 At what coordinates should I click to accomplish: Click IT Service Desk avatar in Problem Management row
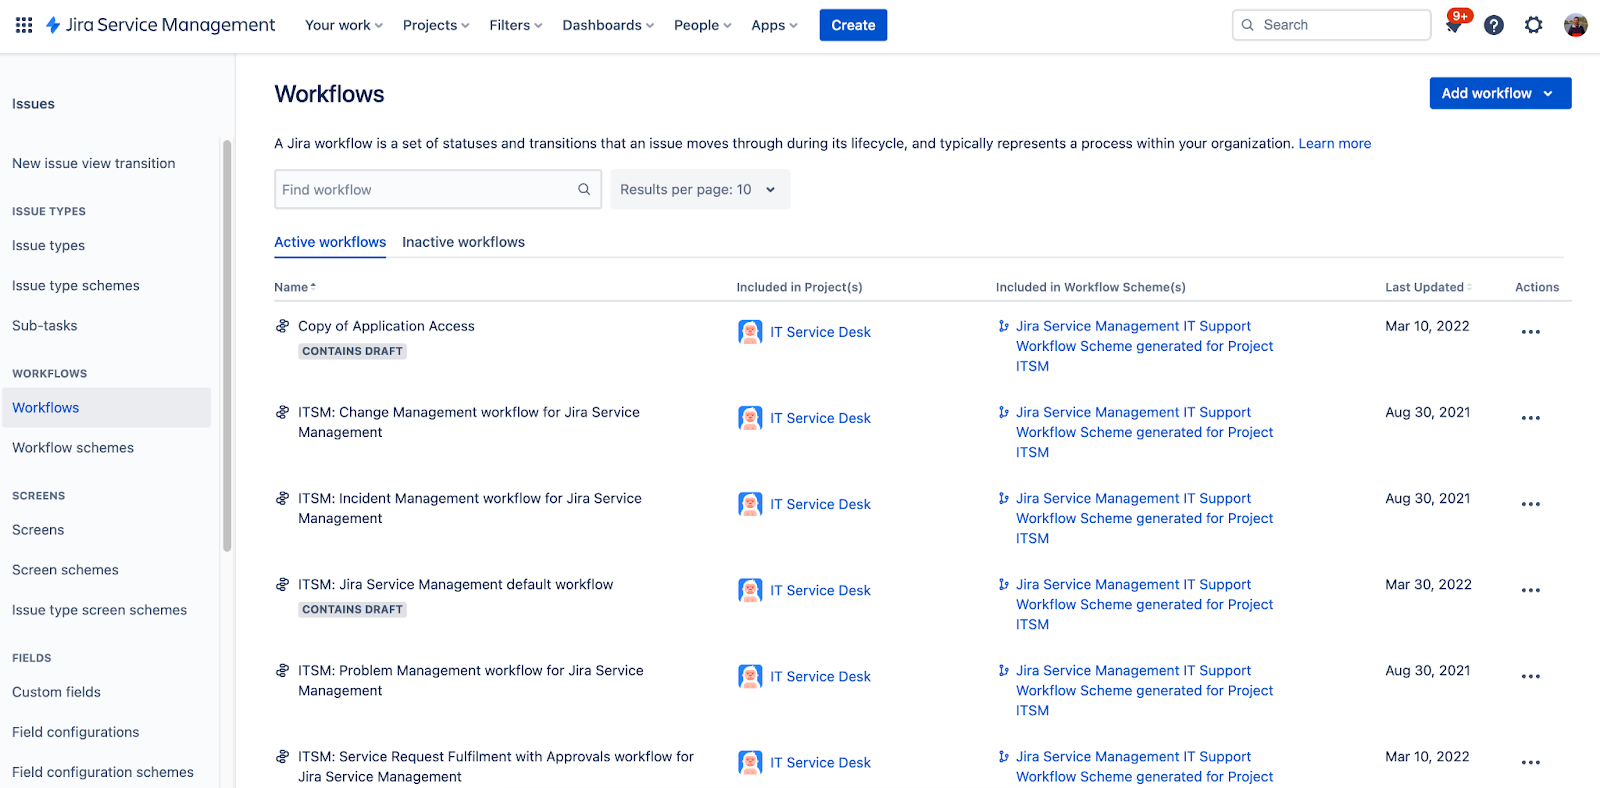[750, 676]
